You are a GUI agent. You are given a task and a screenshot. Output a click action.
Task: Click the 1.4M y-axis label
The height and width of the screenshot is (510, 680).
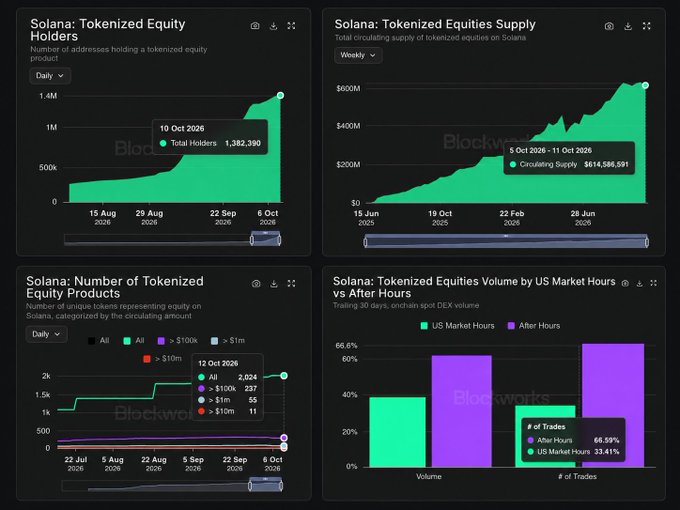click(48, 96)
